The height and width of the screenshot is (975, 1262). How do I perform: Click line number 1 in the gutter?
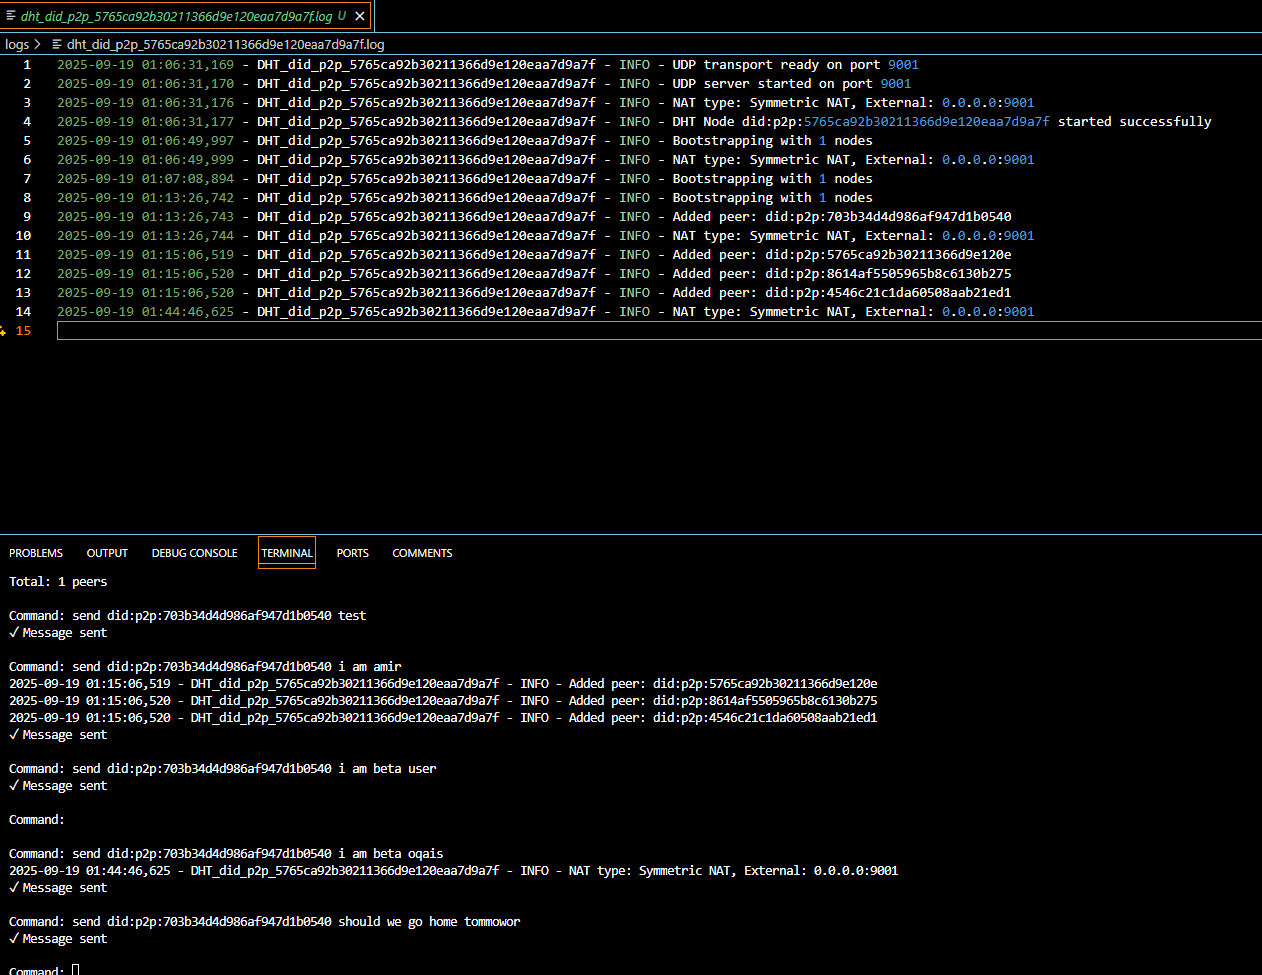click(x=27, y=65)
